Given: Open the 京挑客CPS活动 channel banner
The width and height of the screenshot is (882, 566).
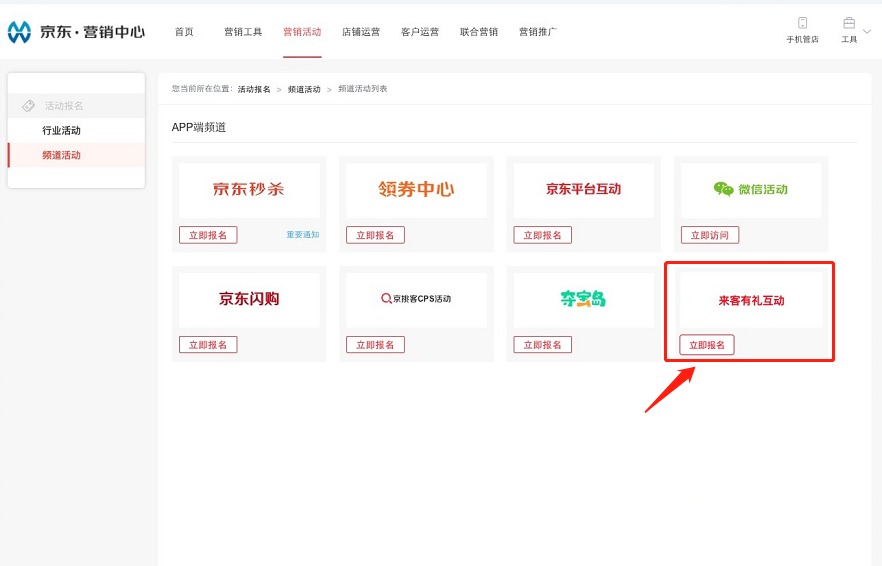Looking at the screenshot, I should (x=416, y=300).
